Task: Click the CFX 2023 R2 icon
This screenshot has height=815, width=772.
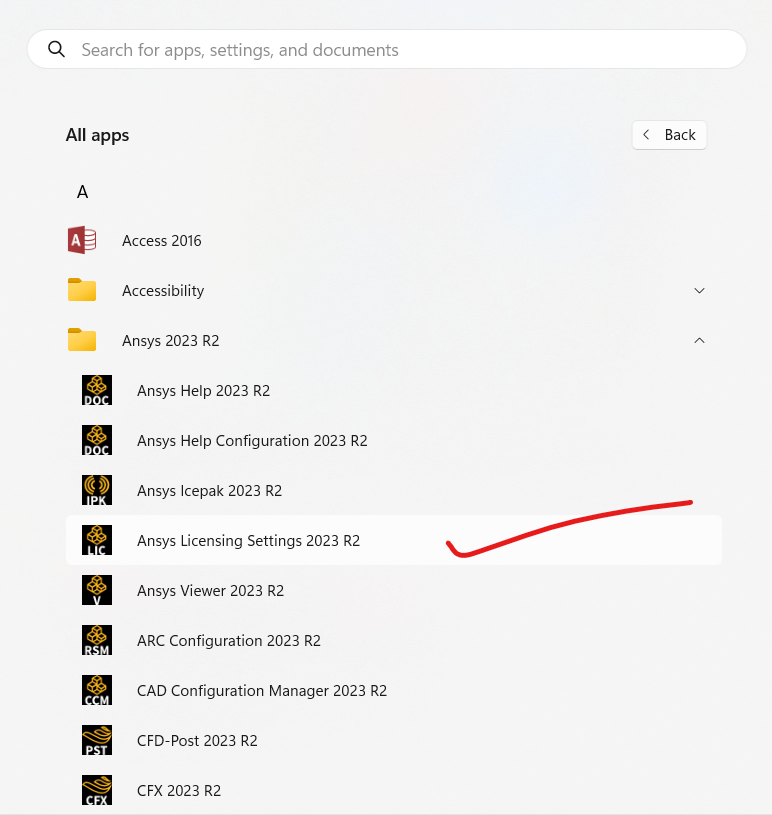Action: pyautogui.click(x=96, y=790)
